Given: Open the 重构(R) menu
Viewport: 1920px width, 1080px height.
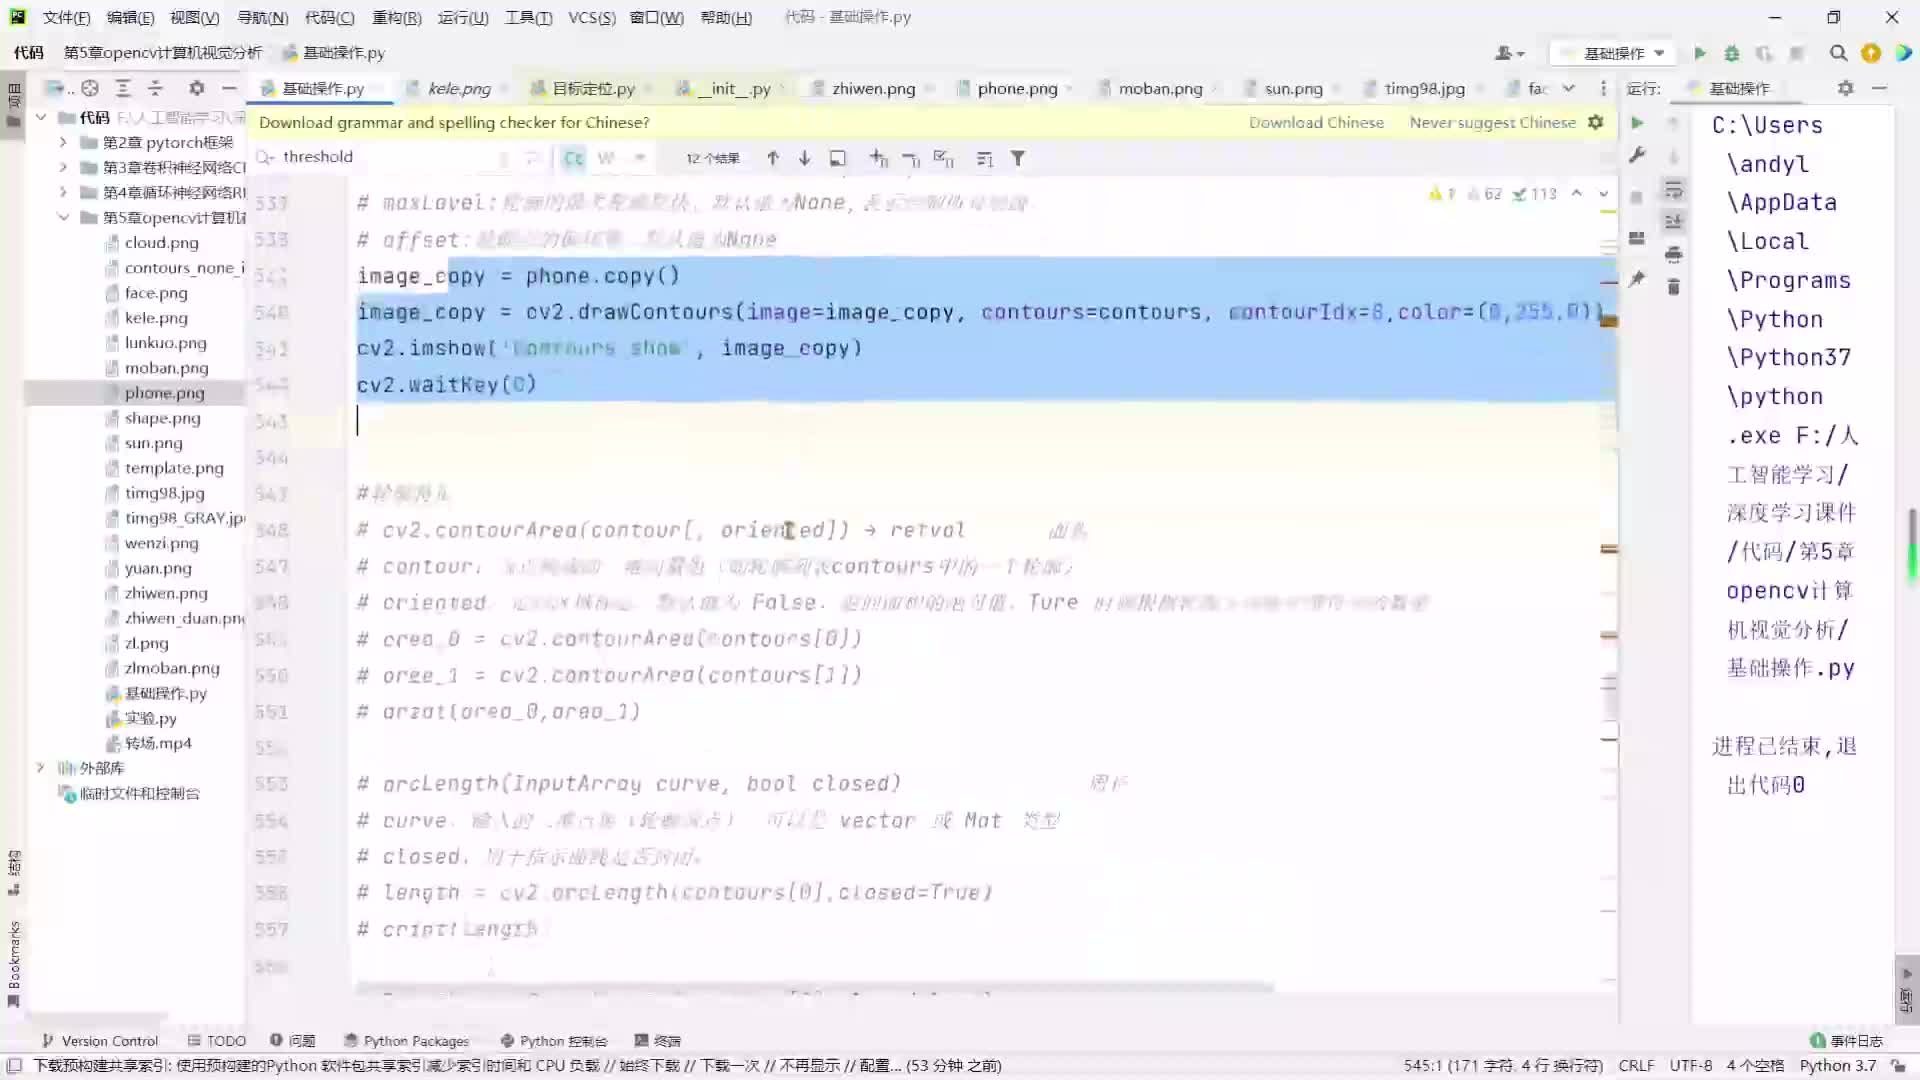Looking at the screenshot, I should pyautogui.click(x=396, y=17).
